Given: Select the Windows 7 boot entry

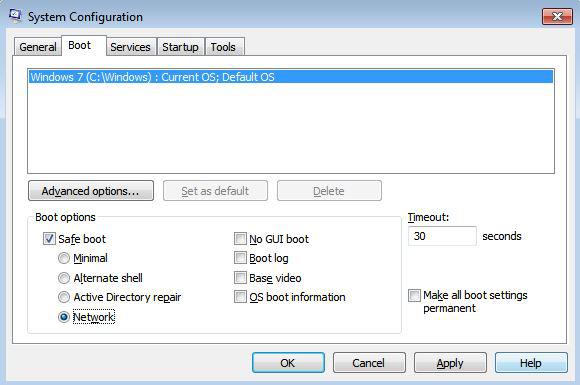Looking at the screenshot, I should 291,77.
